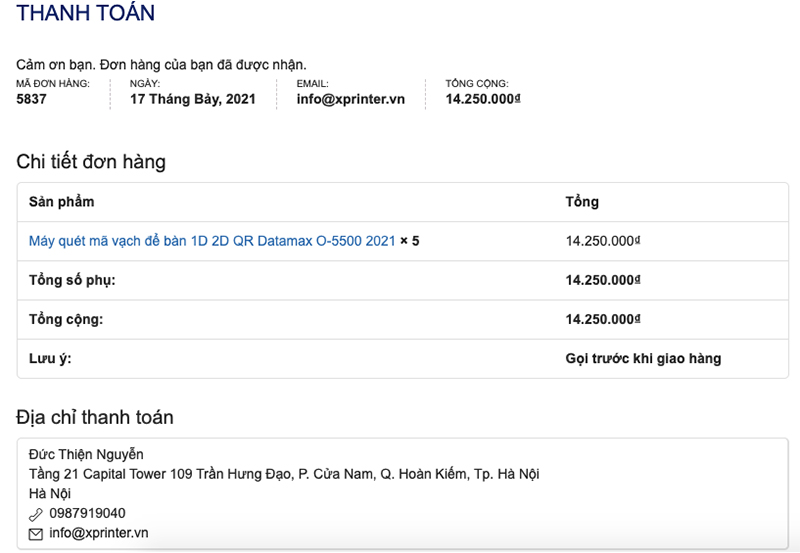The width and height of the screenshot is (800, 553).
Task: Click the phone icon in billing address
Action: click(x=36, y=514)
